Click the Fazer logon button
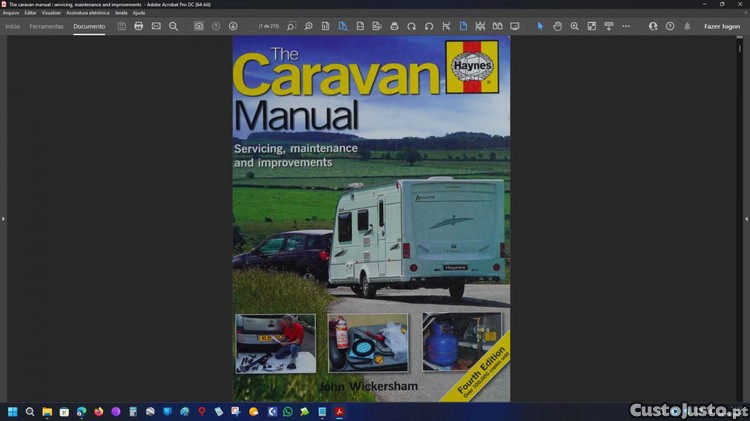Image resolution: width=750 pixels, height=421 pixels. coord(721,26)
